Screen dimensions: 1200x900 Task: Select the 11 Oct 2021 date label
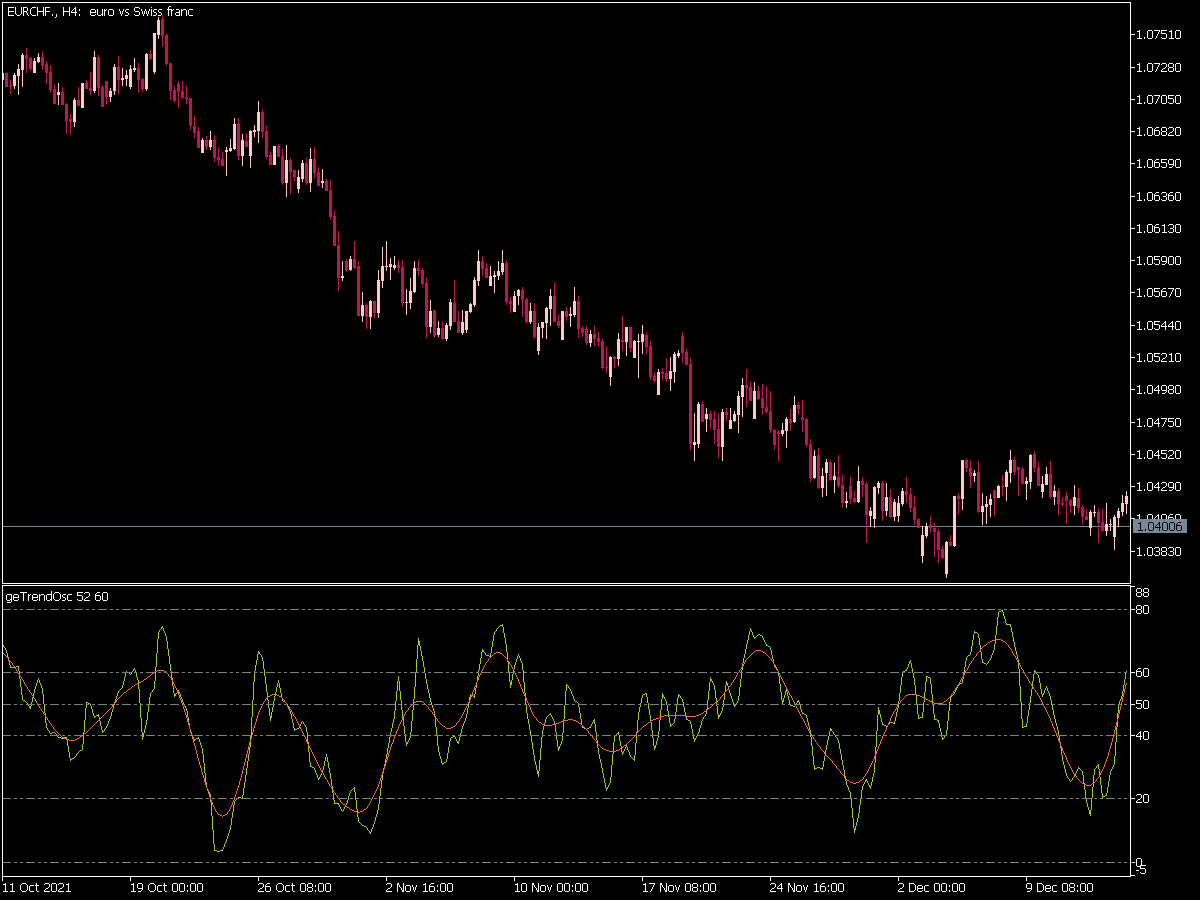37,887
